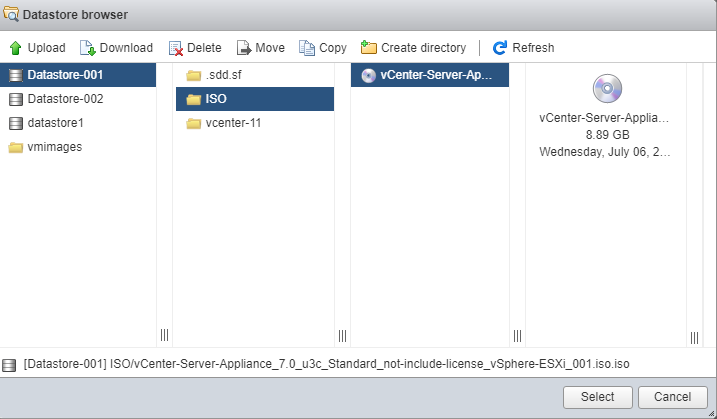The width and height of the screenshot is (717, 419).
Task: Click the datastore1 disk icon
Action: [16, 123]
